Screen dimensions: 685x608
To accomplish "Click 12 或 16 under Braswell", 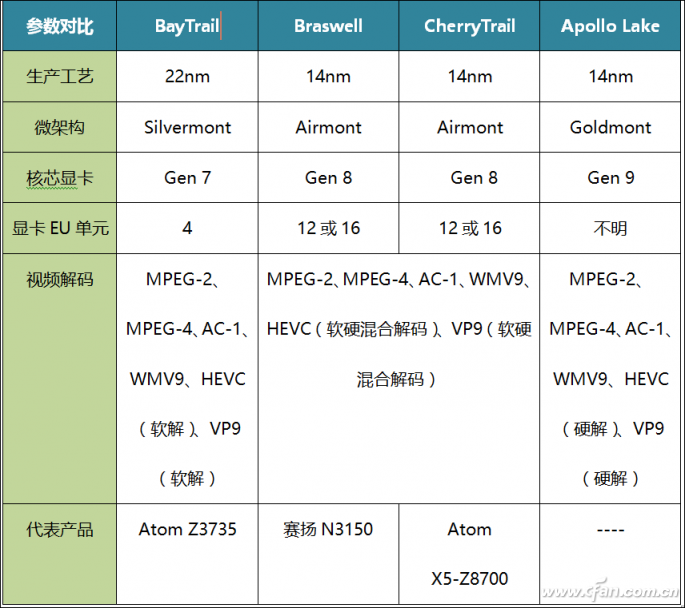I will [328, 228].
